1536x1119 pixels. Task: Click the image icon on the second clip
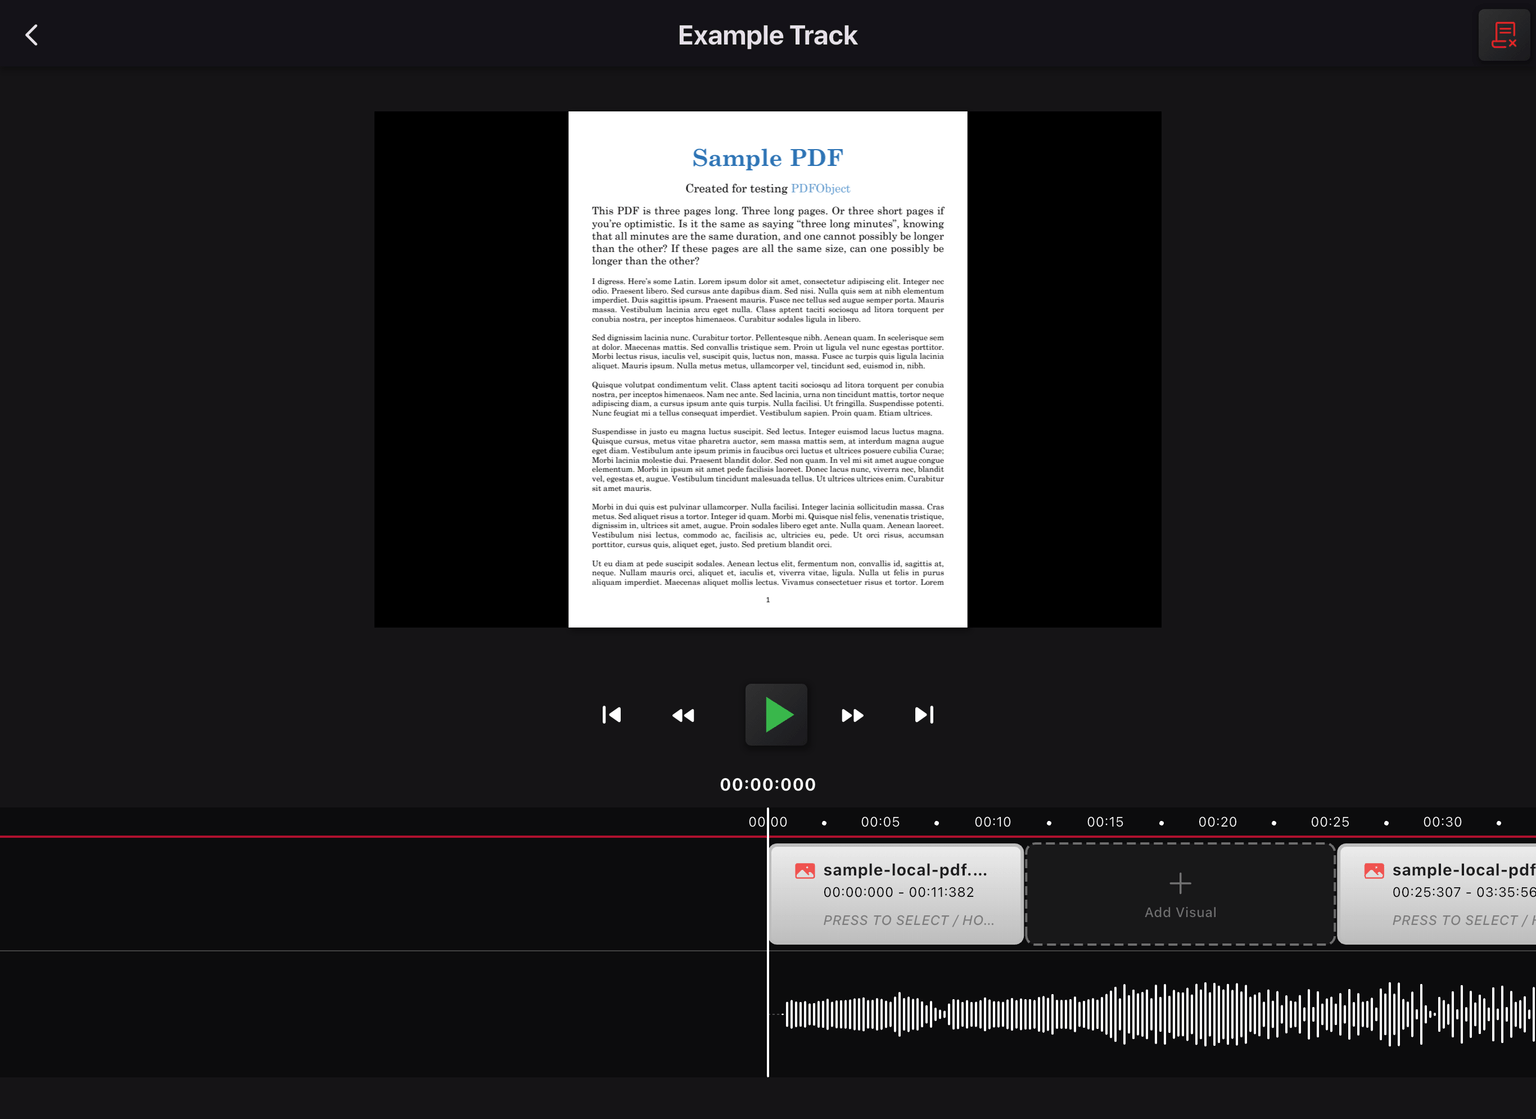click(1374, 871)
